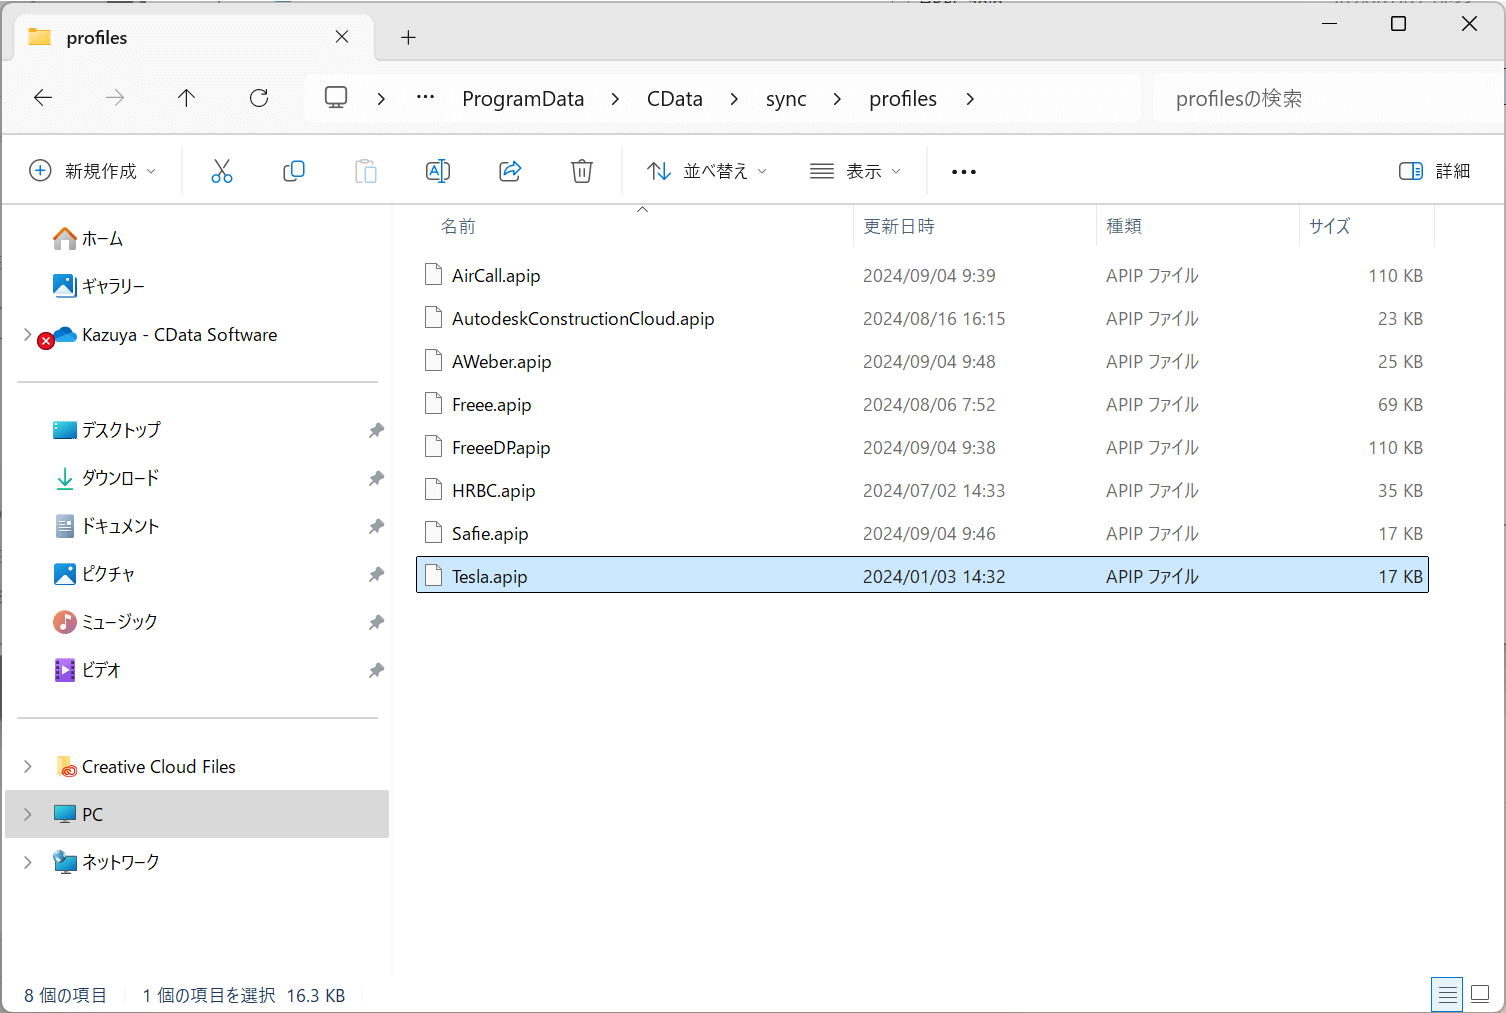Go up one folder level
This screenshot has height=1013, width=1506.
pyautogui.click(x=187, y=98)
